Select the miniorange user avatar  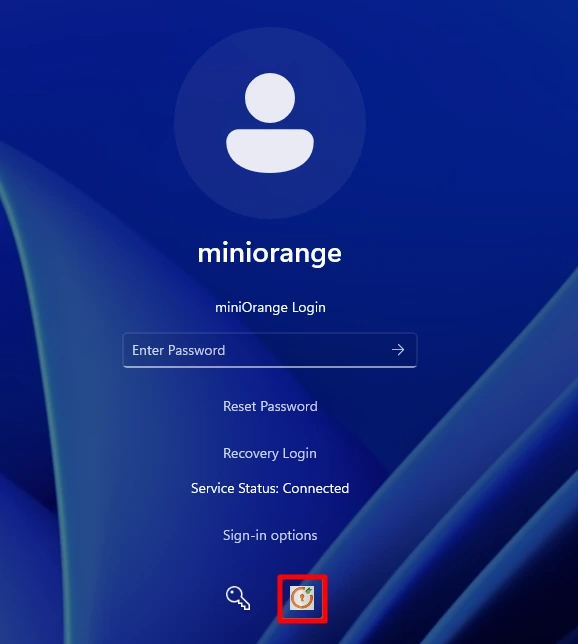270,123
